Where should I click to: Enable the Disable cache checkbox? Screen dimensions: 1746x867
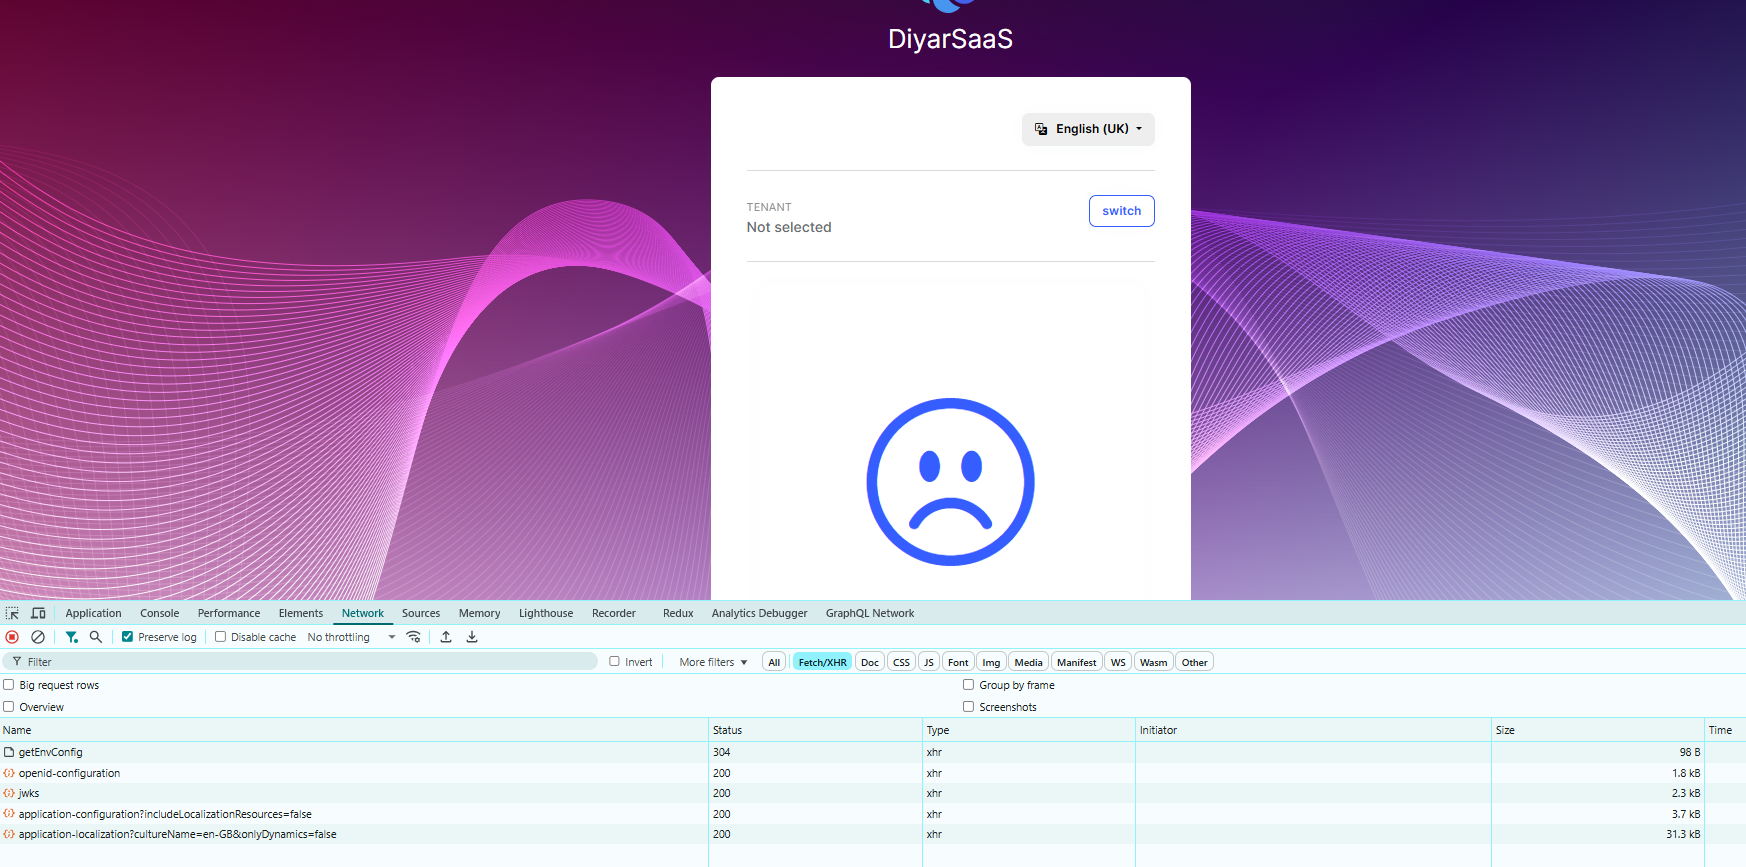pyautogui.click(x=220, y=637)
